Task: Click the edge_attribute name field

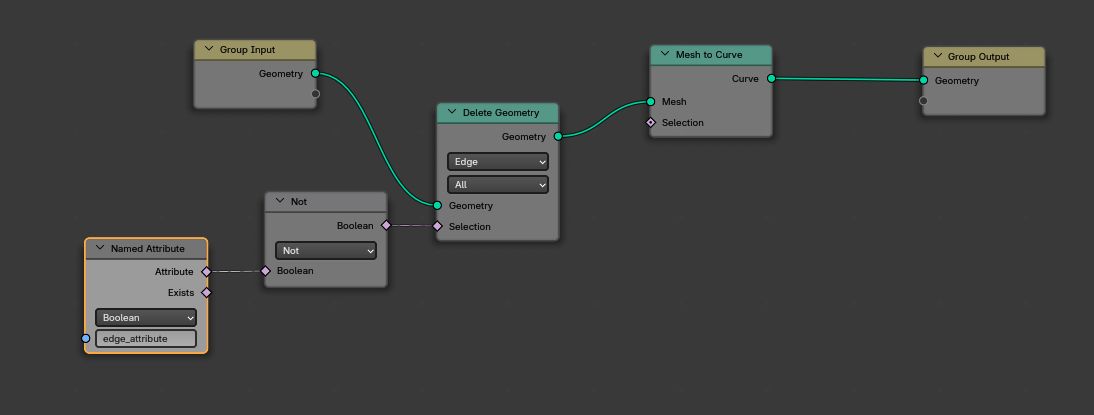Action: coord(146,338)
